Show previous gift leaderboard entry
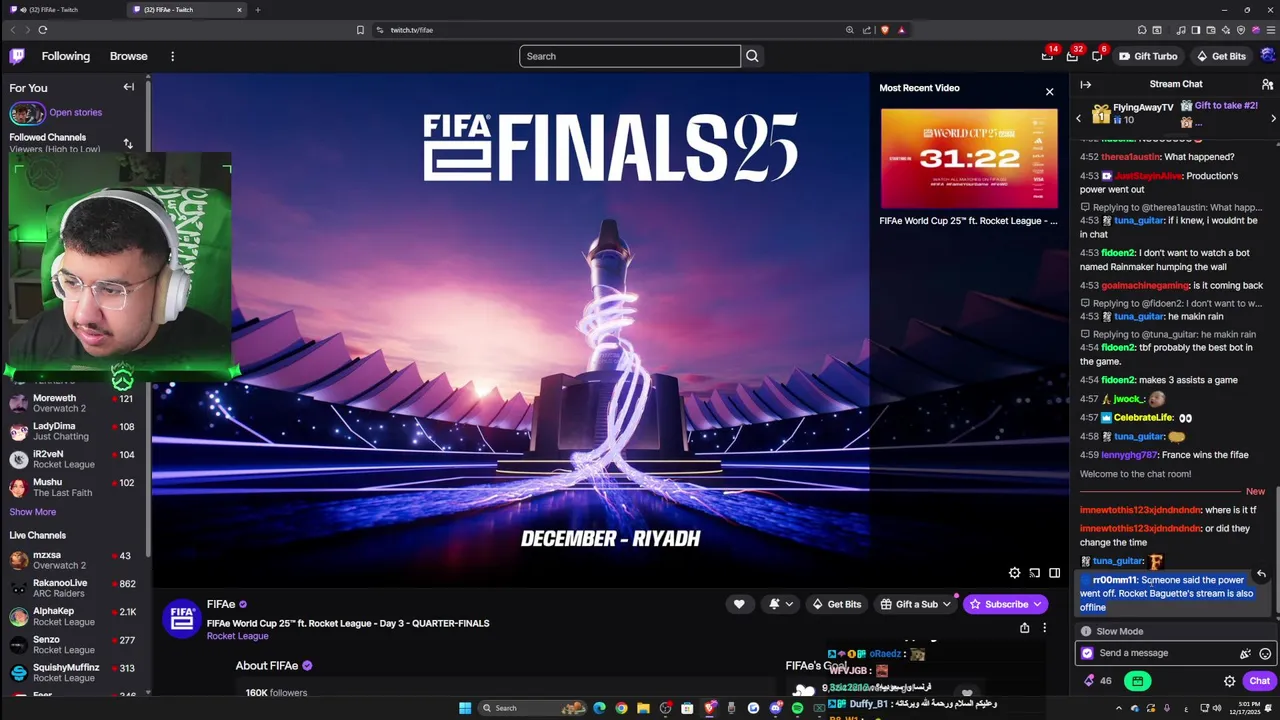1280x720 pixels. coord(1078,118)
